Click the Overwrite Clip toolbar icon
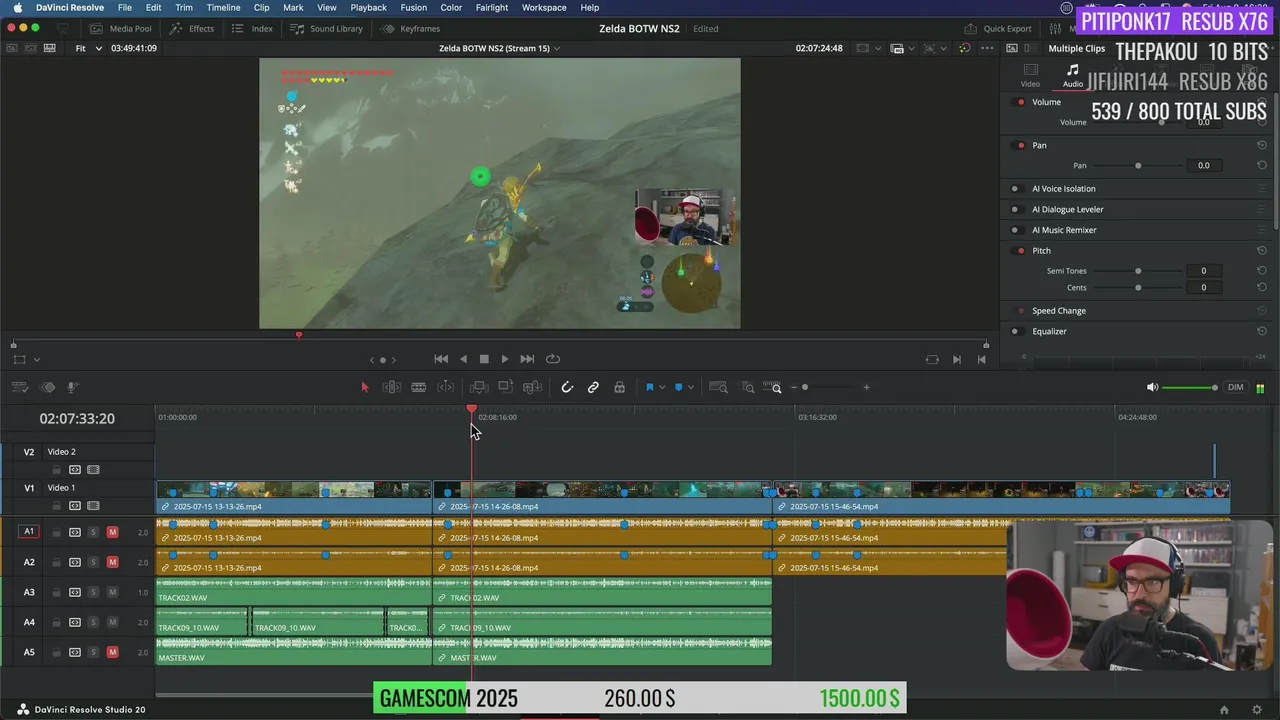 coord(506,387)
